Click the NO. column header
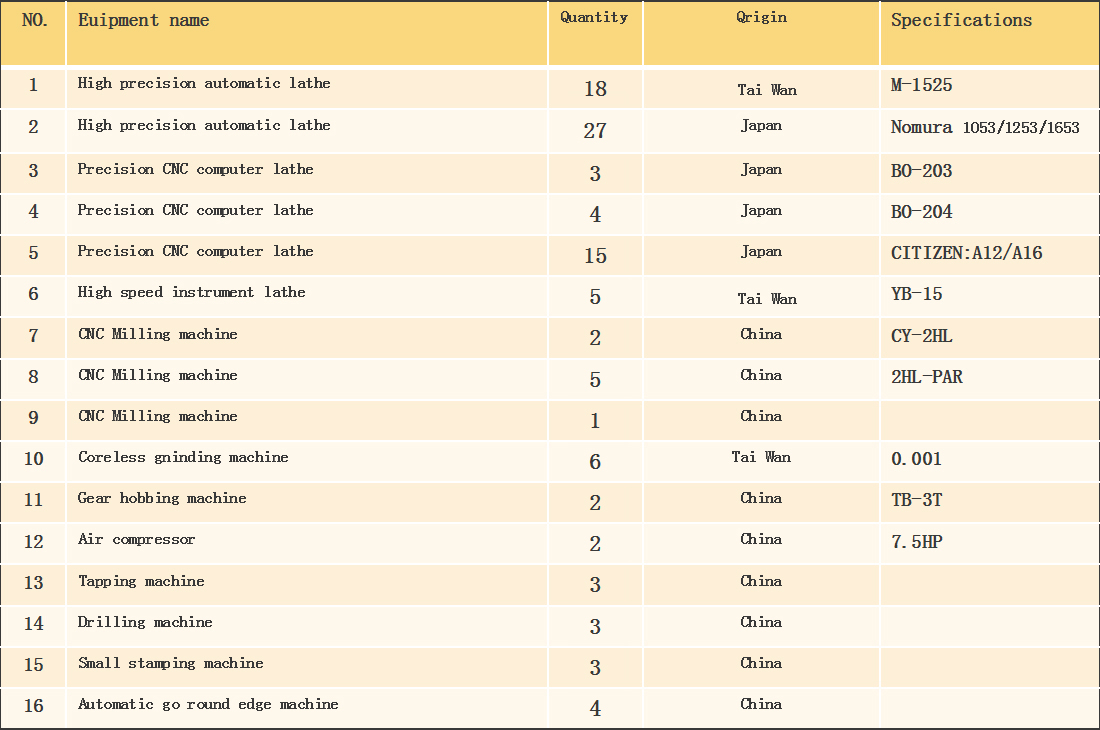The image size is (1100, 730). [x=34, y=20]
